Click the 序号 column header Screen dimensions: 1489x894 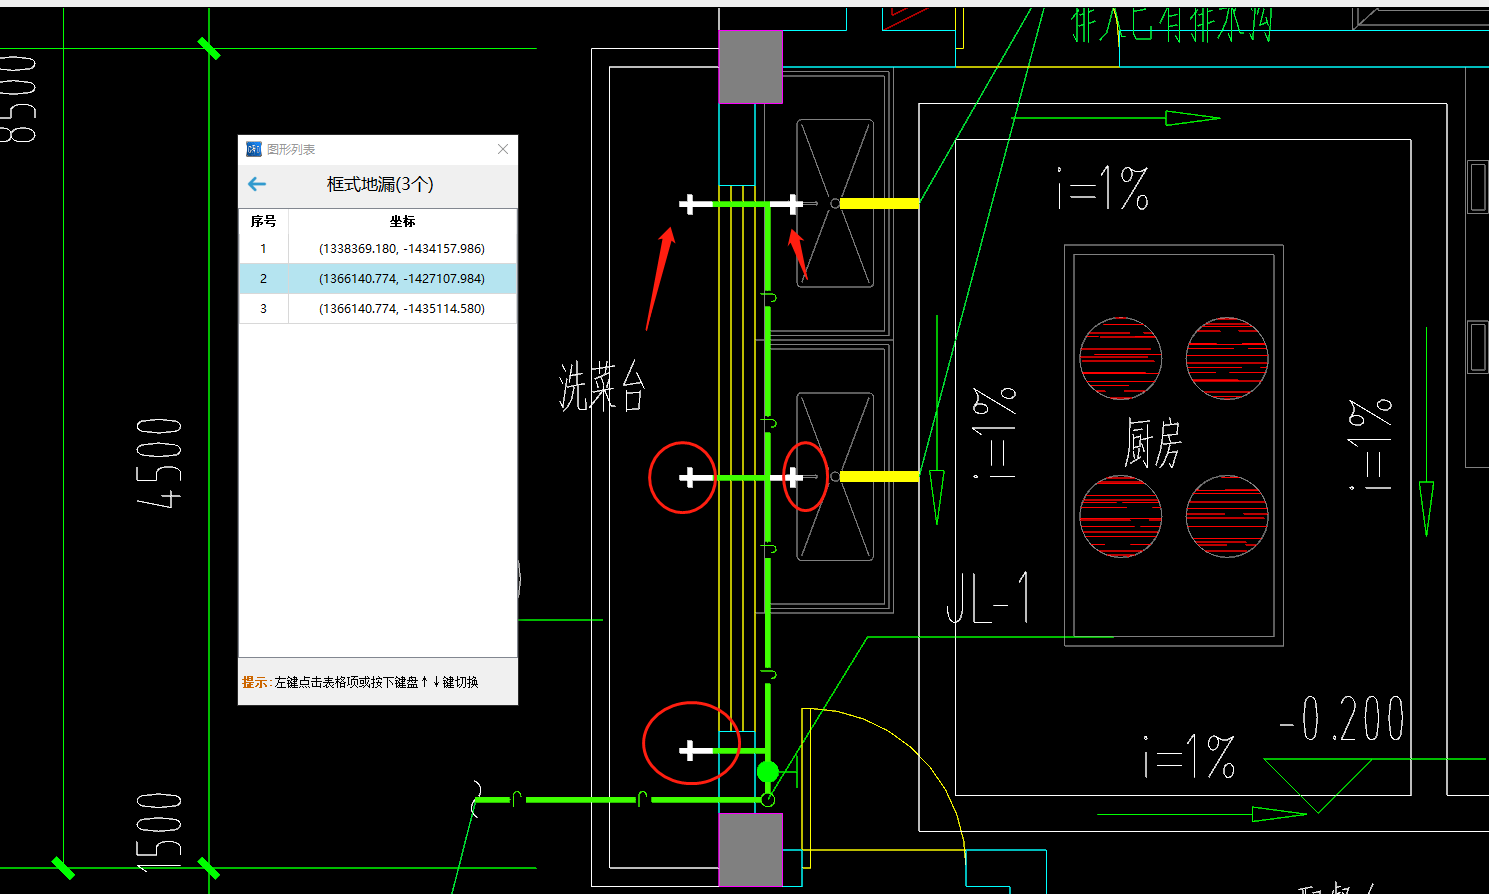point(263,221)
